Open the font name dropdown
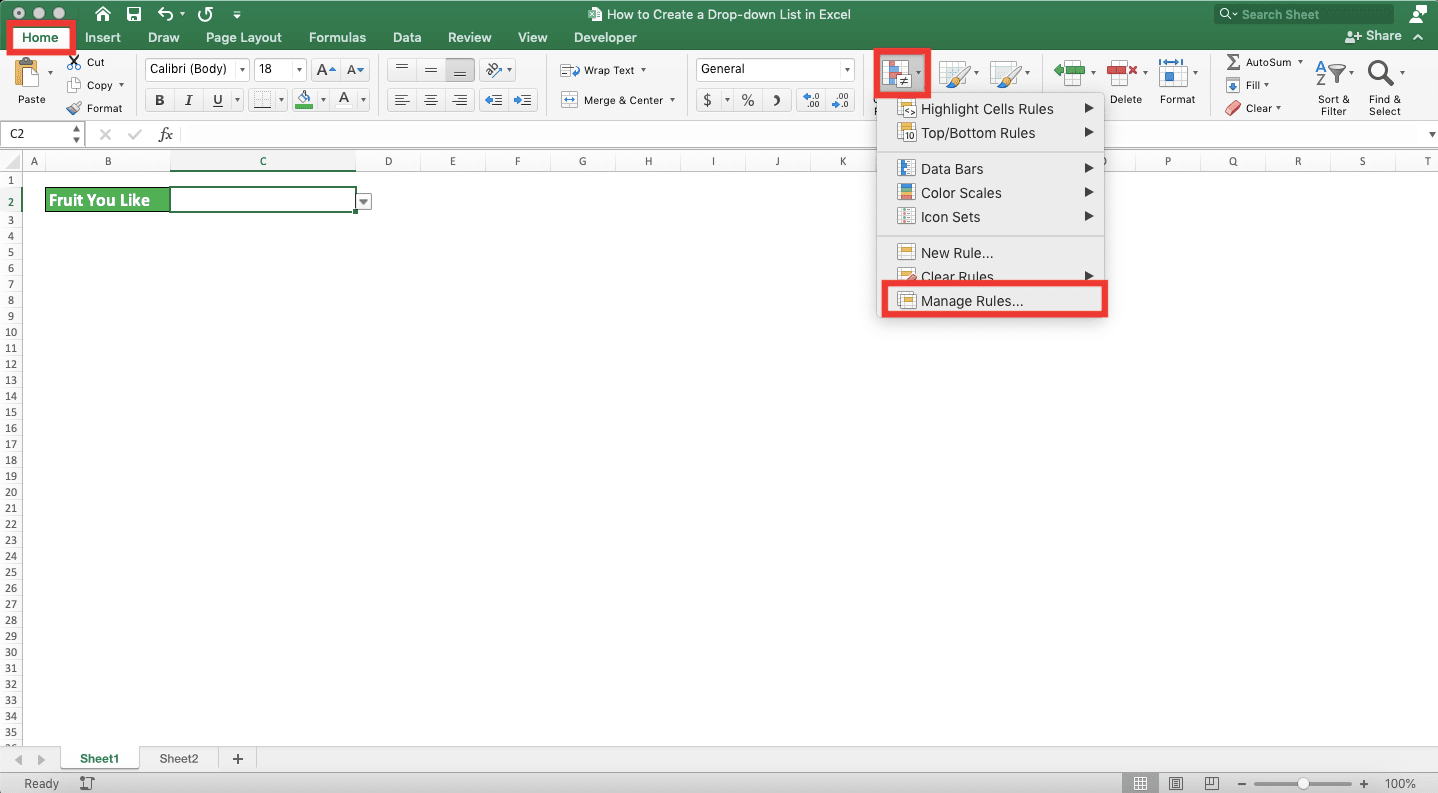This screenshot has width=1438, height=793. coord(240,69)
